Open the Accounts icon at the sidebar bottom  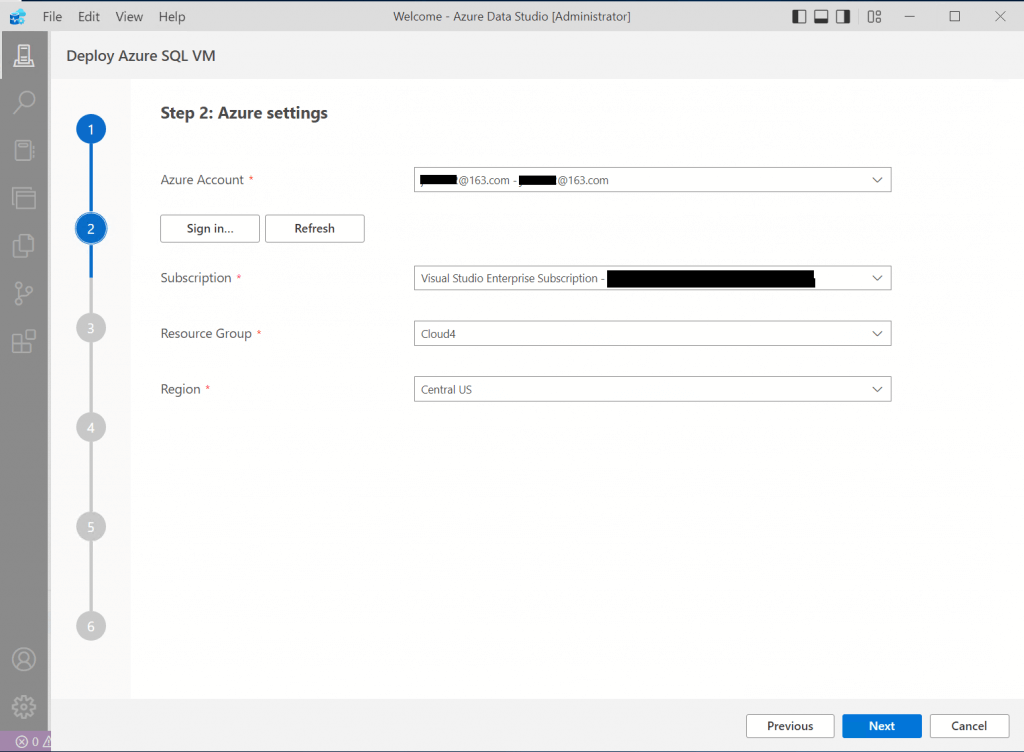[24, 659]
